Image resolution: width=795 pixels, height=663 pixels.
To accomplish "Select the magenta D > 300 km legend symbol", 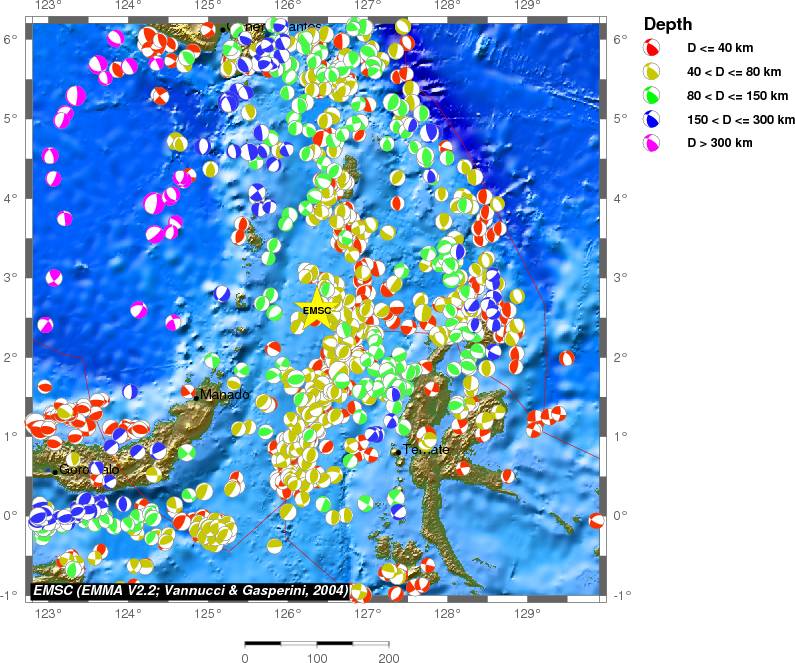I will point(651,143).
